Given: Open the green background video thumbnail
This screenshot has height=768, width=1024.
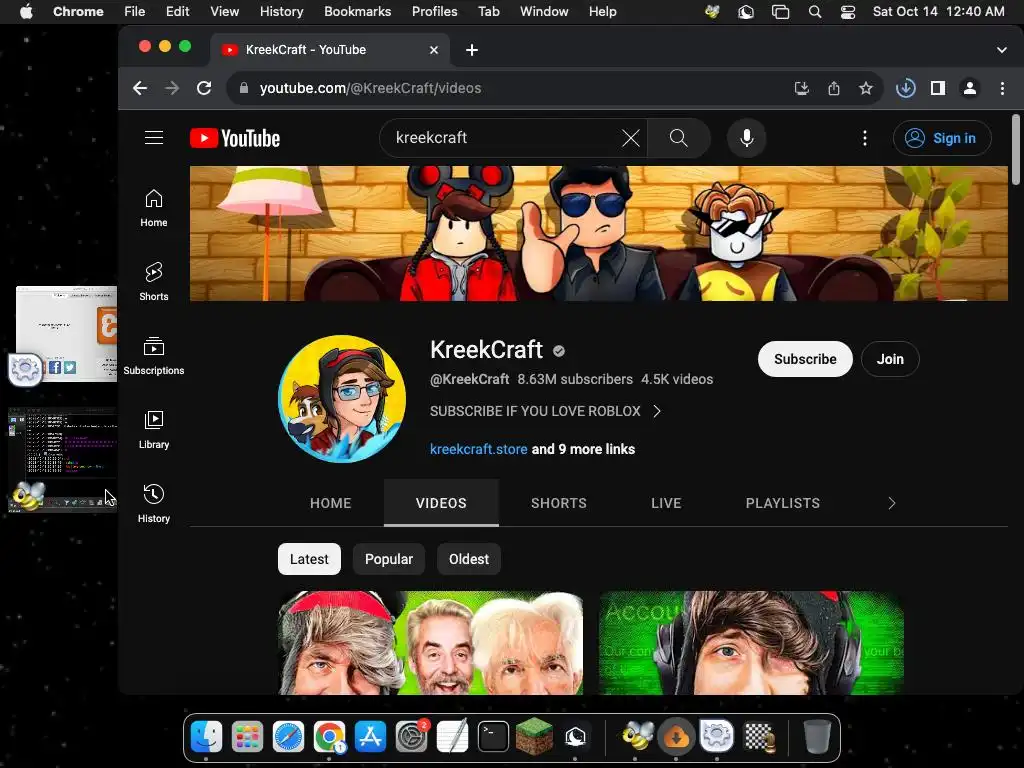Looking at the screenshot, I should click(751, 643).
